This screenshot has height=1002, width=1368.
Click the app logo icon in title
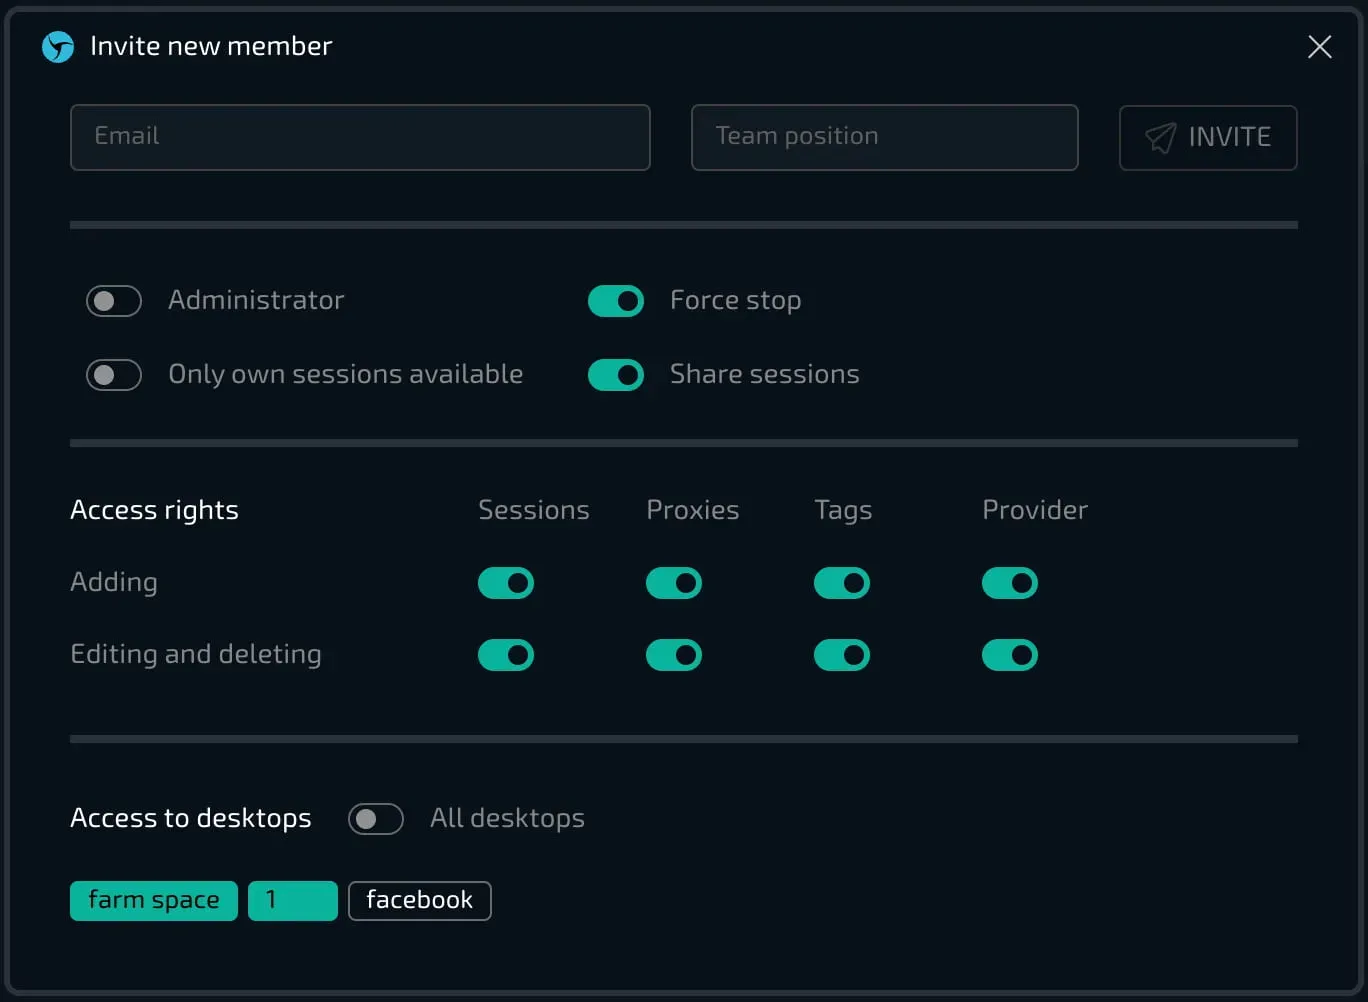point(58,47)
